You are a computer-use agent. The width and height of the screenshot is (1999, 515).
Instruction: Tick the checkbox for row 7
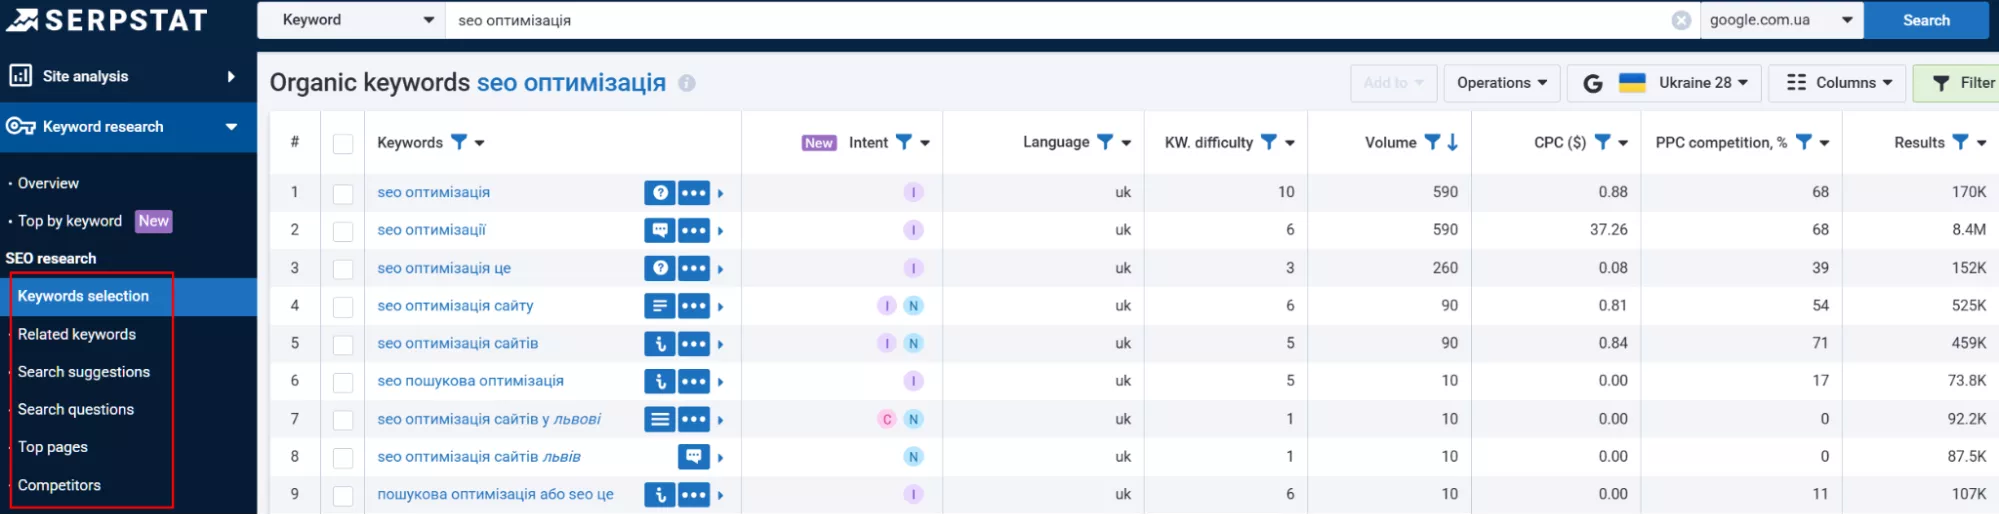[343, 420]
